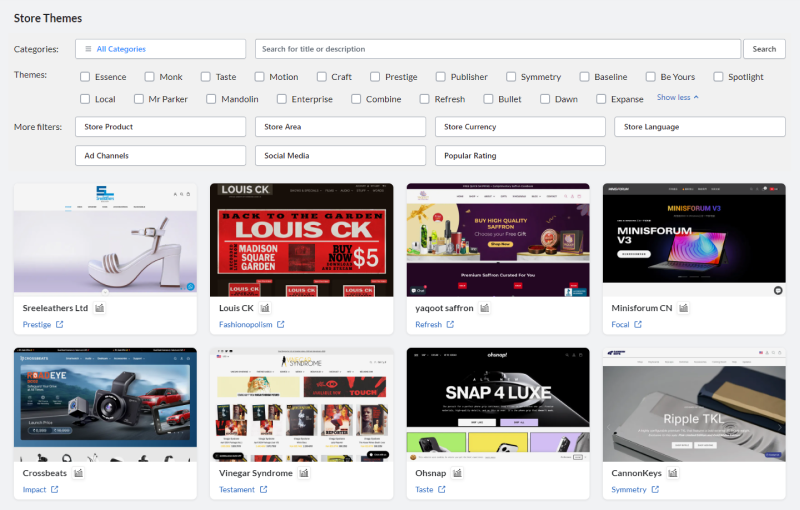Open the Store Language filter dropdown
The image size is (800, 510).
tap(700, 126)
